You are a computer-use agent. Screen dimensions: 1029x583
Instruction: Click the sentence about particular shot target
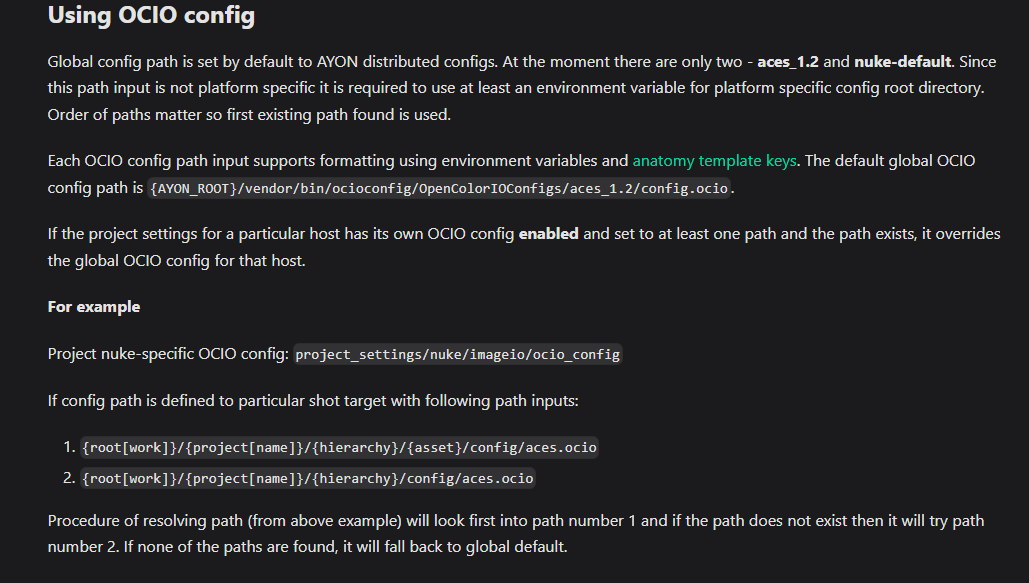coord(313,400)
